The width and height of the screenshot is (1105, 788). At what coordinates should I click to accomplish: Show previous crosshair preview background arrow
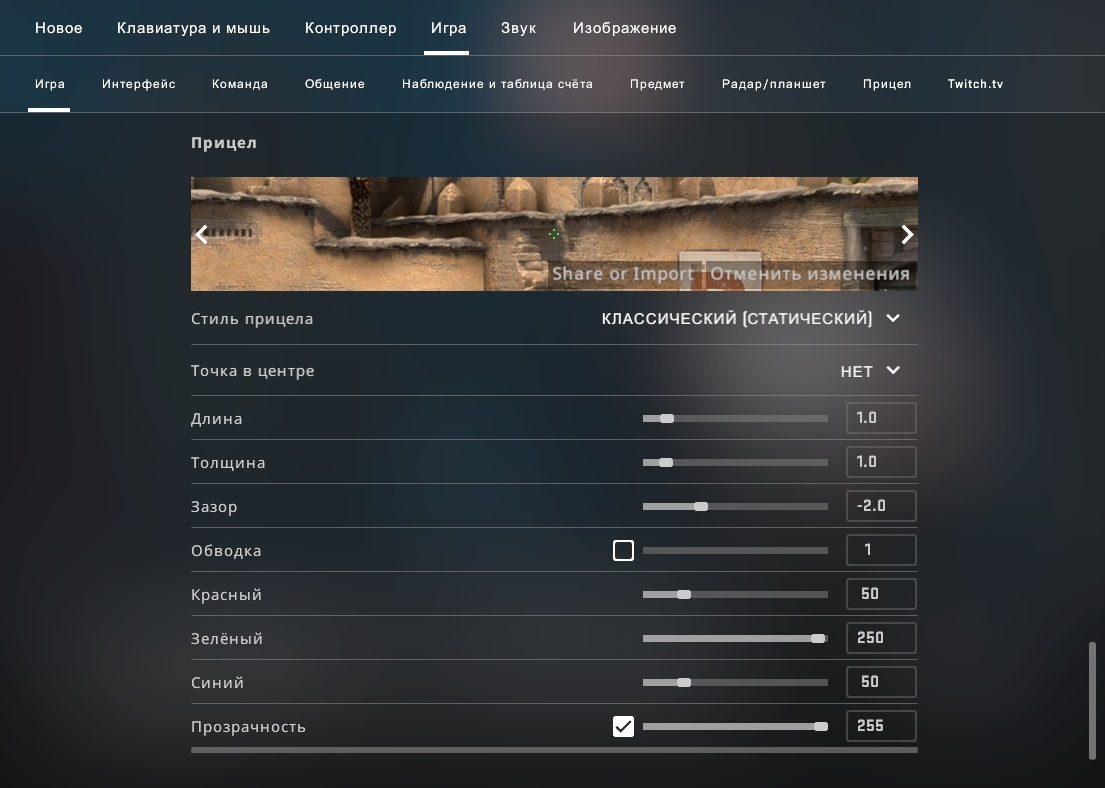tap(202, 234)
